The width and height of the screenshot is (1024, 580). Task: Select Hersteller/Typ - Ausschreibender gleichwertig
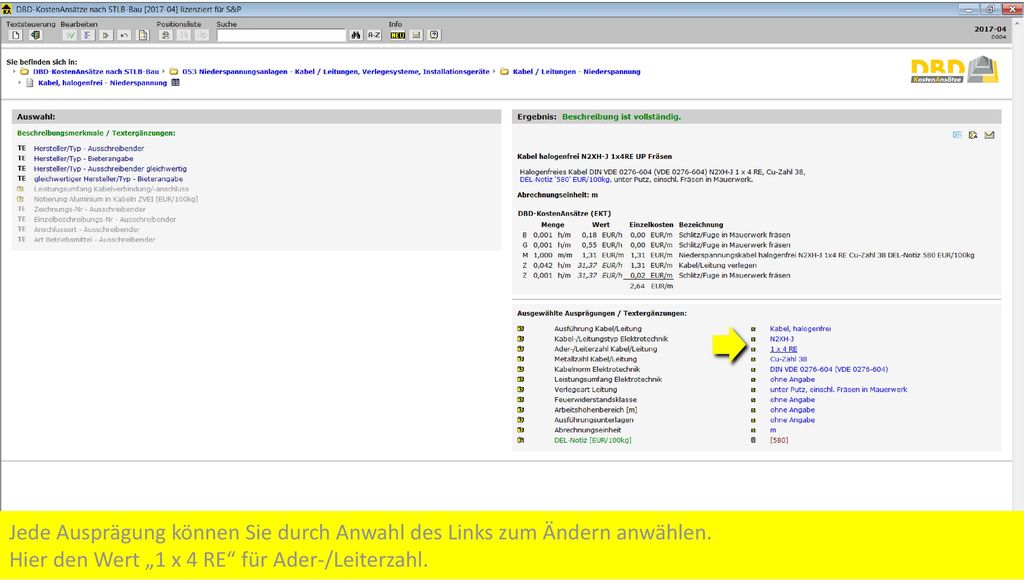[x=110, y=169]
